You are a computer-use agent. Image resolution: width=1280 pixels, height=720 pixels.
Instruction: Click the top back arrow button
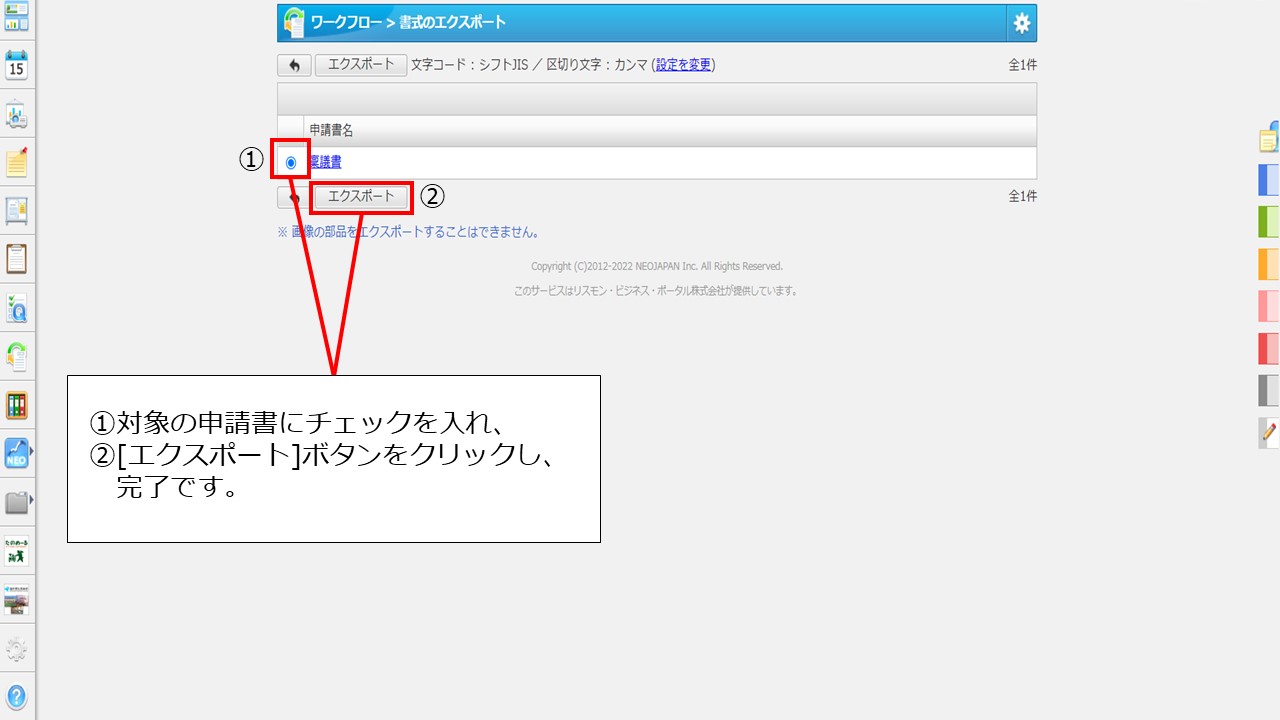(294, 65)
